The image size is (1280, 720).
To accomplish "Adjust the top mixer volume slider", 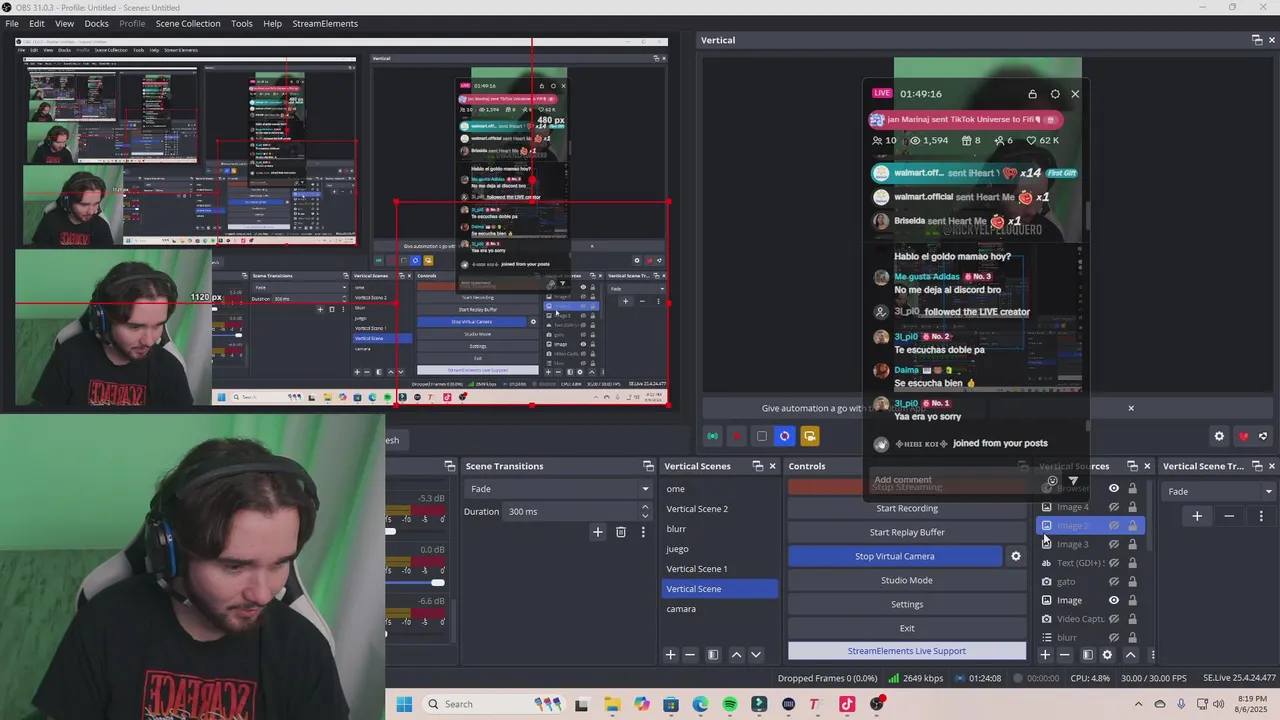I will coord(390,531).
